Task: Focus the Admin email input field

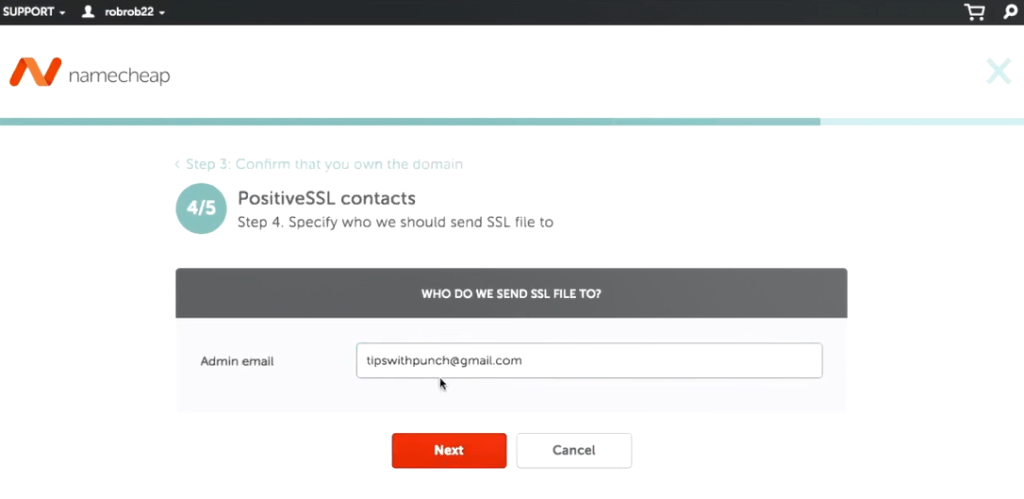Action: pyautogui.click(x=589, y=361)
